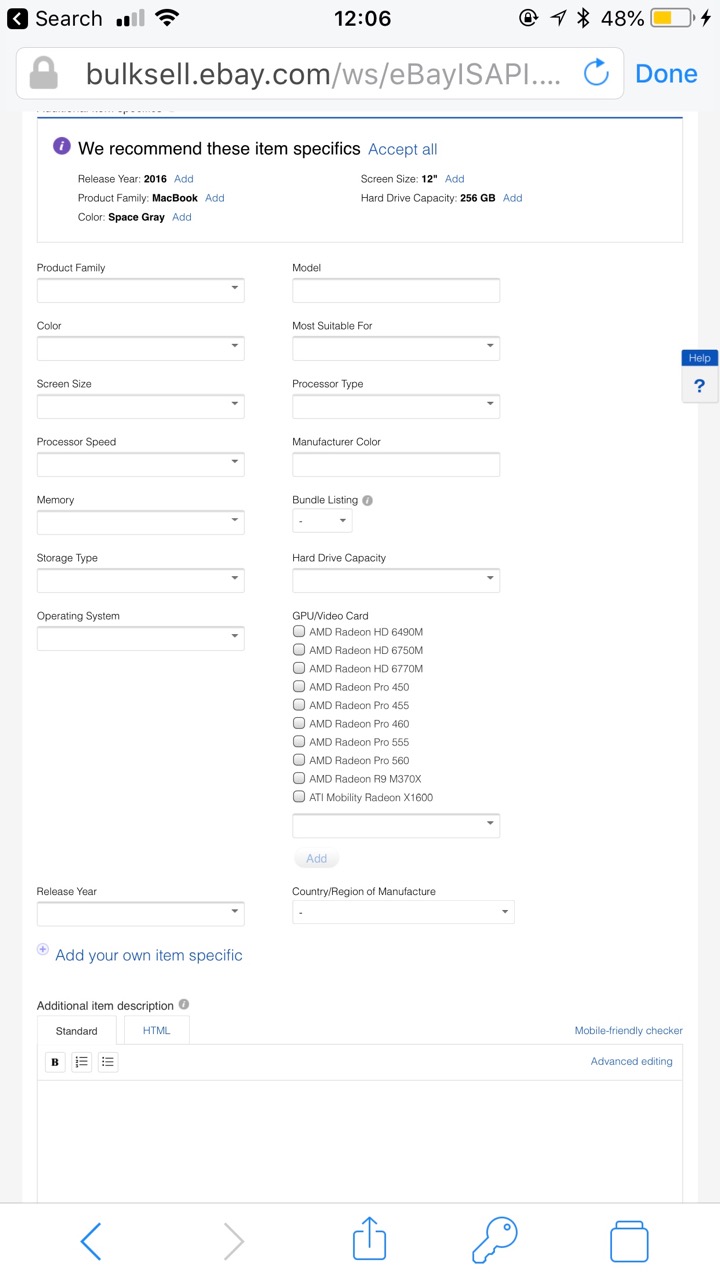720x1280 pixels.
Task: Tap the share sheet icon
Action: (x=369, y=1240)
